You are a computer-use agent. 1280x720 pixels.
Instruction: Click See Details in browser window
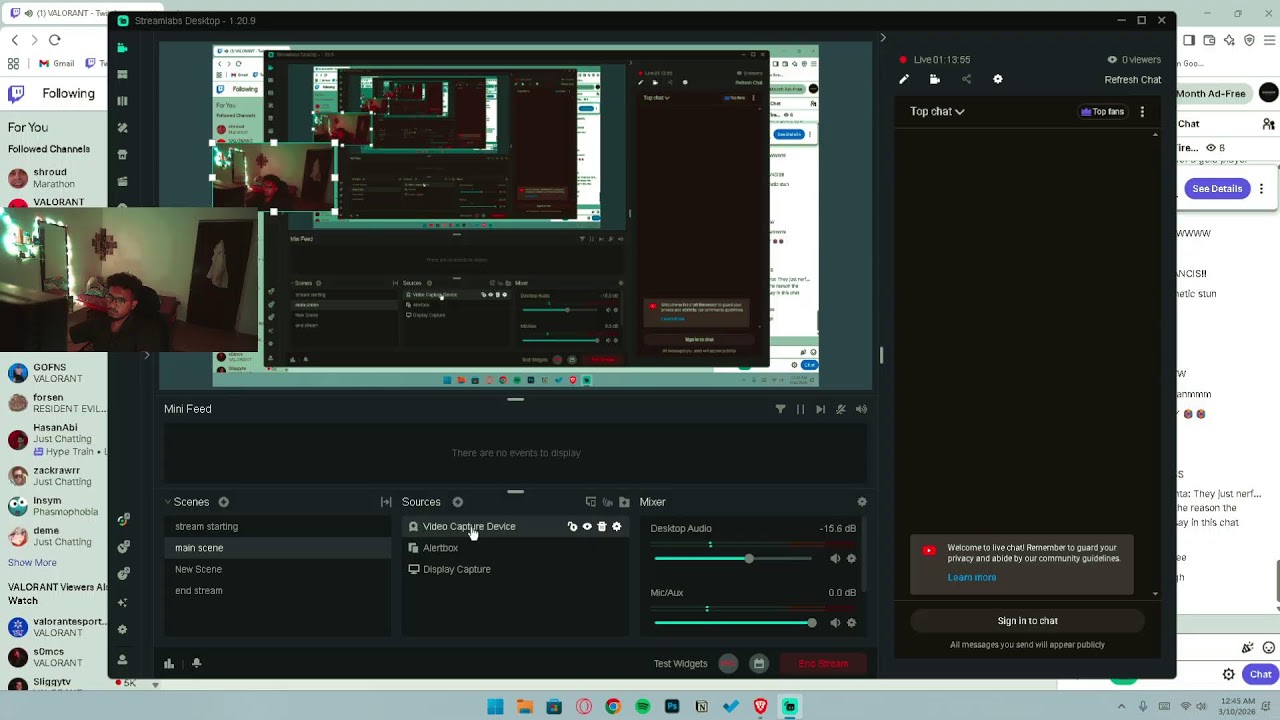[x=1217, y=188]
